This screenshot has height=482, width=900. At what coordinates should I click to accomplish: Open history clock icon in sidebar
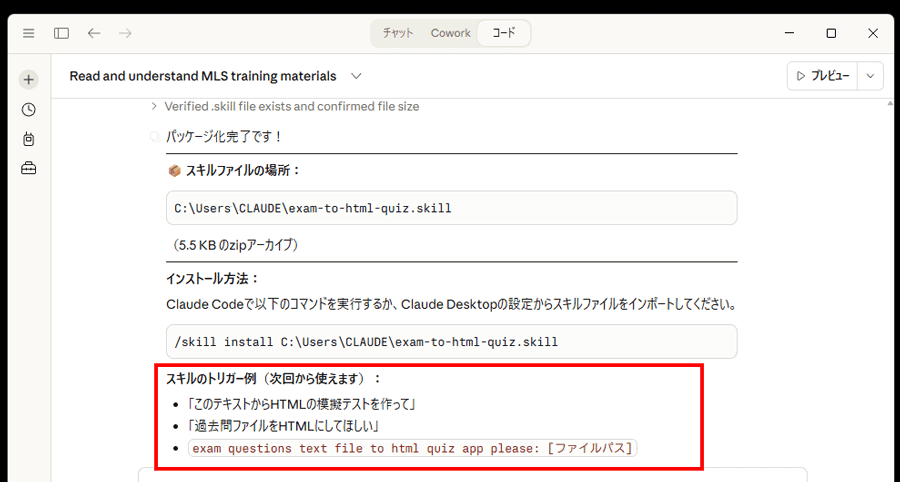(x=29, y=110)
